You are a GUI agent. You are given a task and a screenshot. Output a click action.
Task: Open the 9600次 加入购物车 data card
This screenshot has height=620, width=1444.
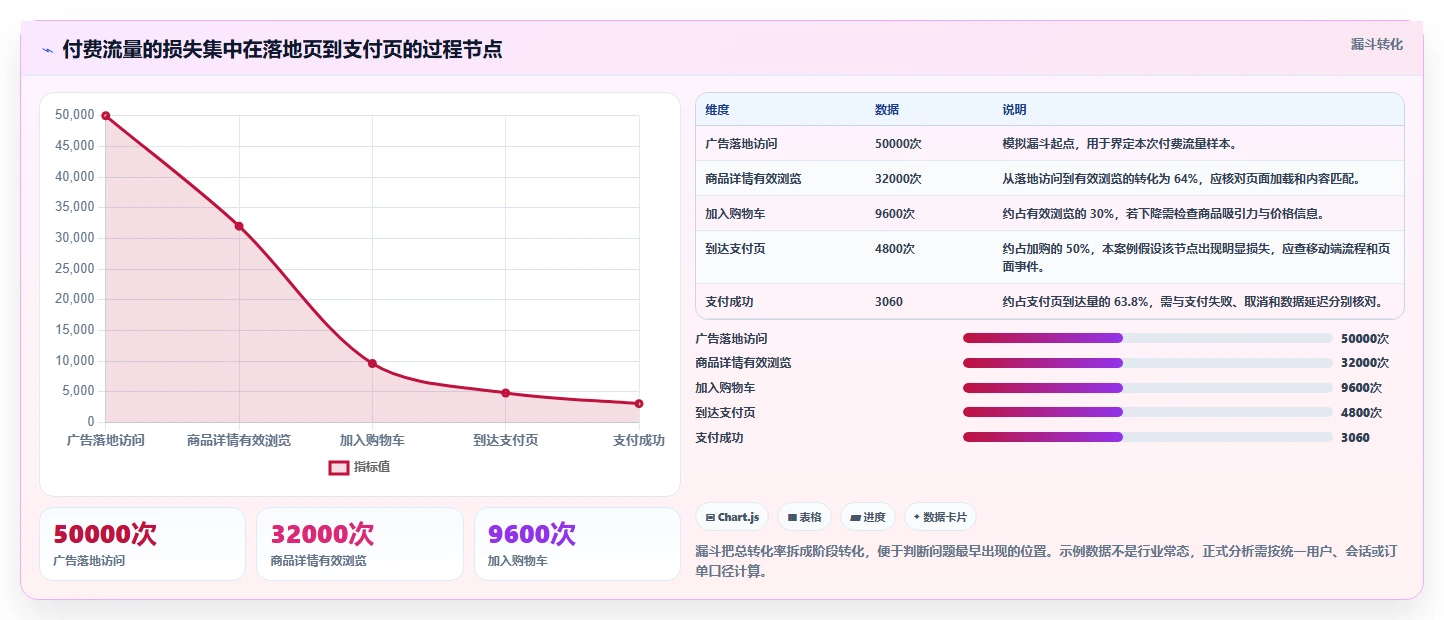pyautogui.click(x=577, y=544)
